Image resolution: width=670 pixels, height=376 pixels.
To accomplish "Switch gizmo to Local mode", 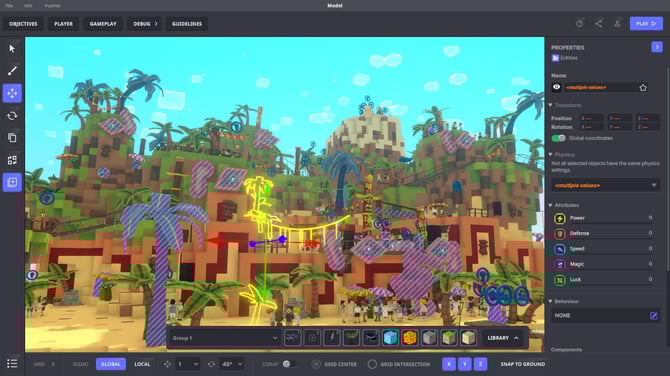I will [x=142, y=364].
